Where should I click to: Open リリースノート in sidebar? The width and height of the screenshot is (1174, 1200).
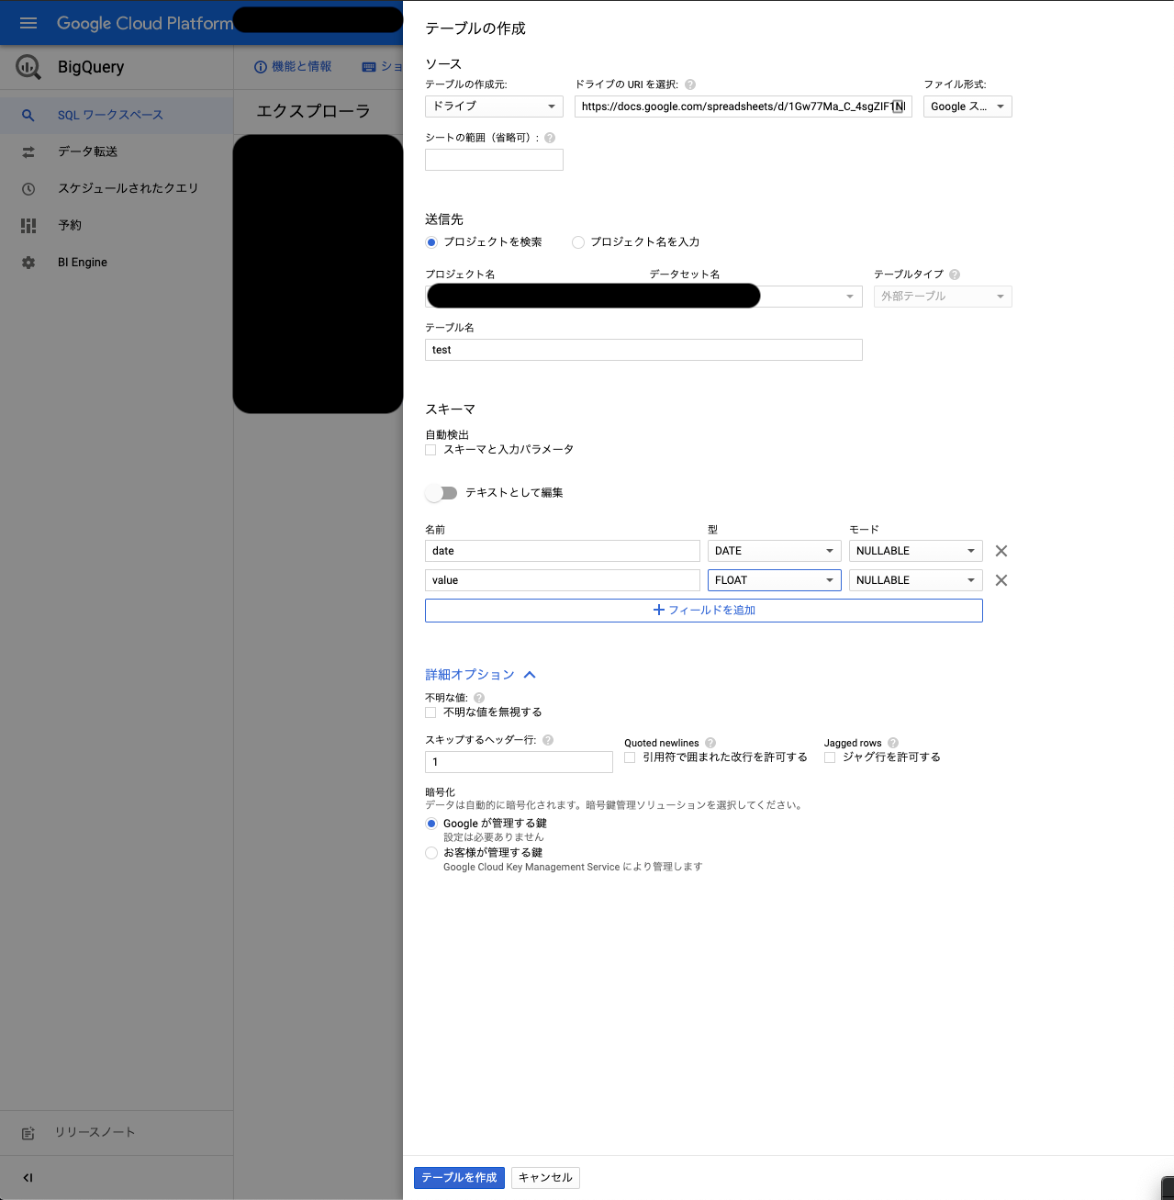point(116,1133)
